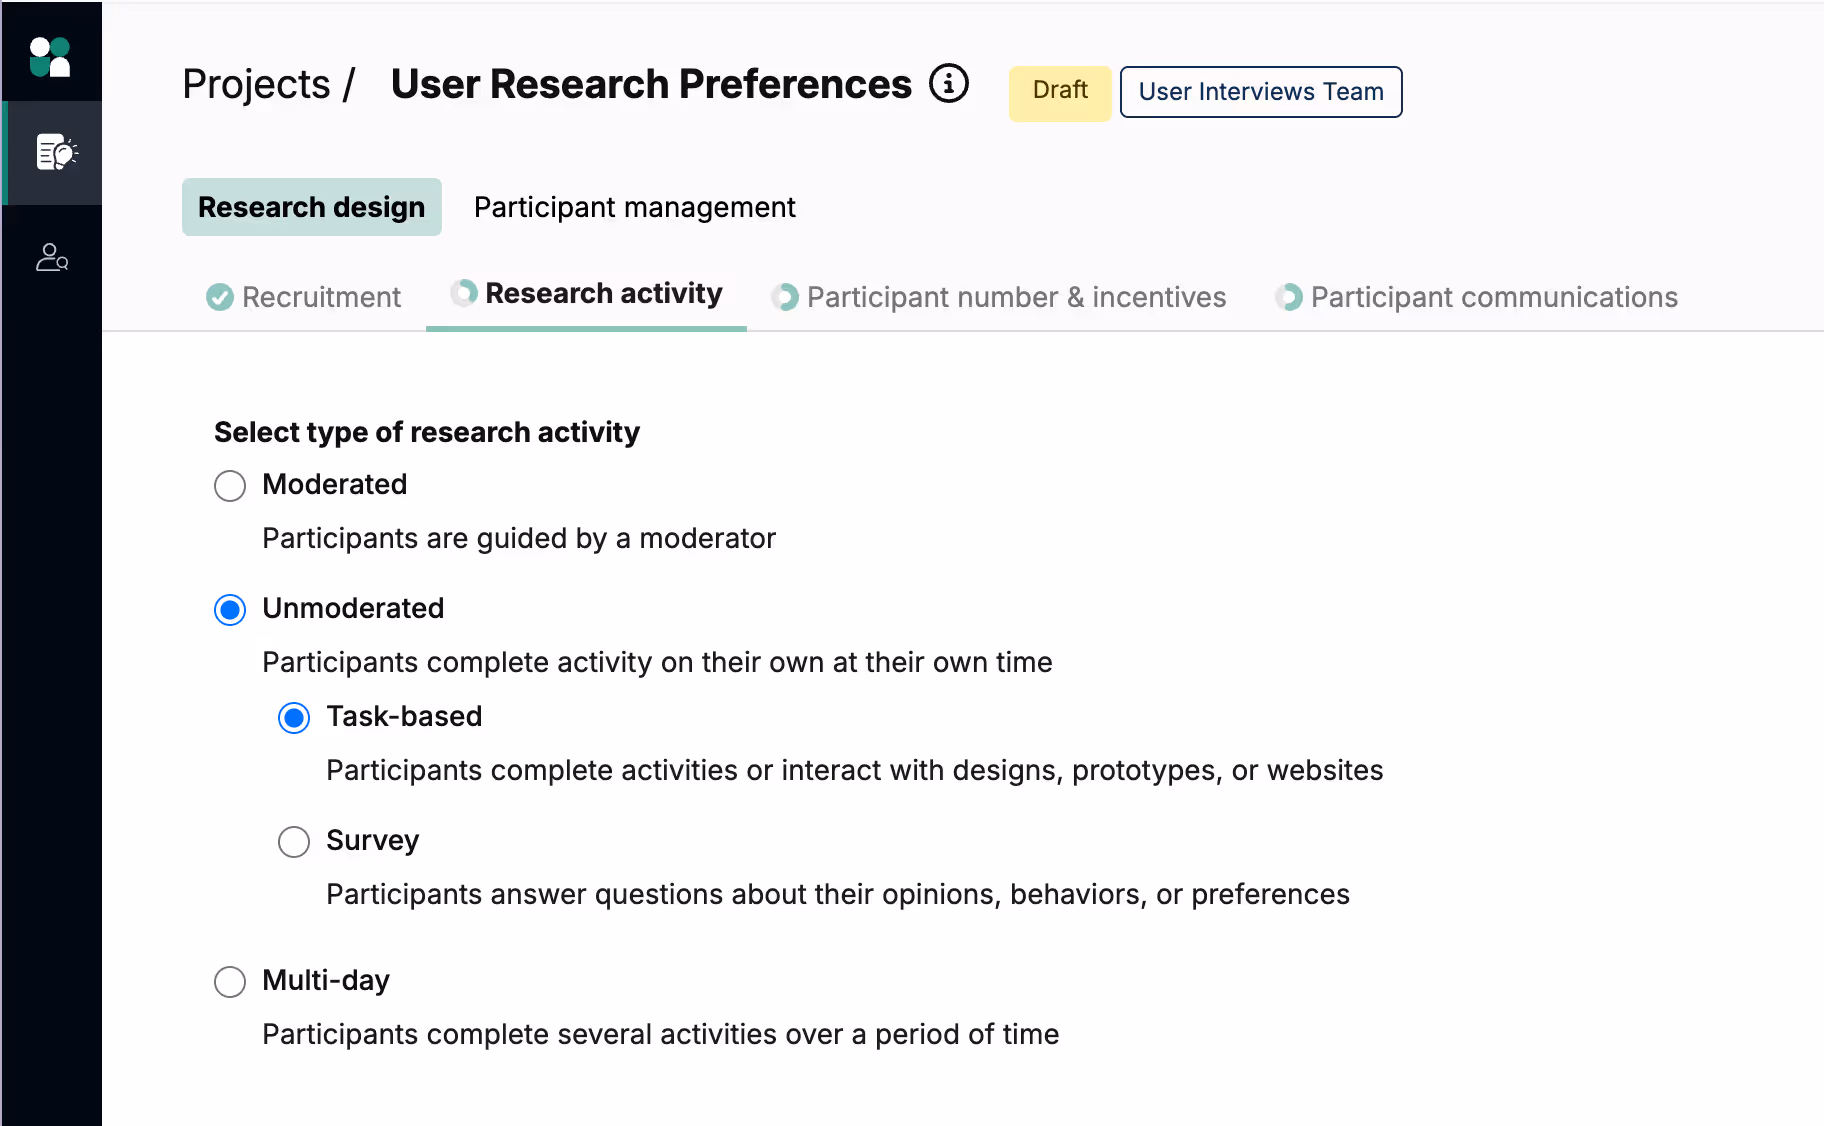Viewport: 1824px width, 1126px height.
Task: Click Participant number & incentives progress icon
Action: coord(785,297)
